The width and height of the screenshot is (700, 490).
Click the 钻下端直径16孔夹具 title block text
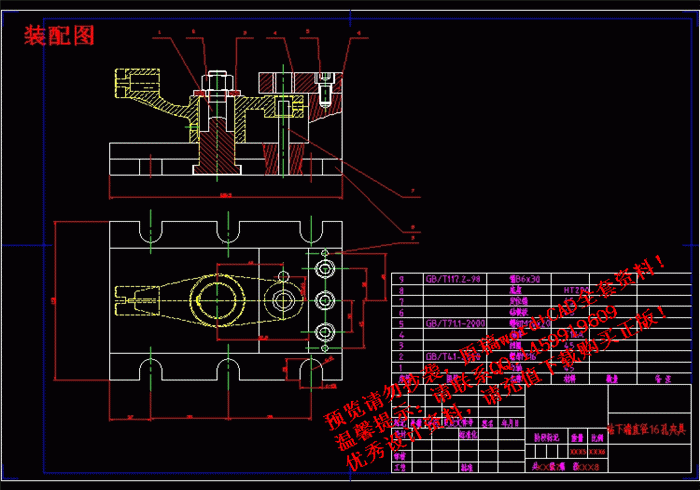[646, 429]
